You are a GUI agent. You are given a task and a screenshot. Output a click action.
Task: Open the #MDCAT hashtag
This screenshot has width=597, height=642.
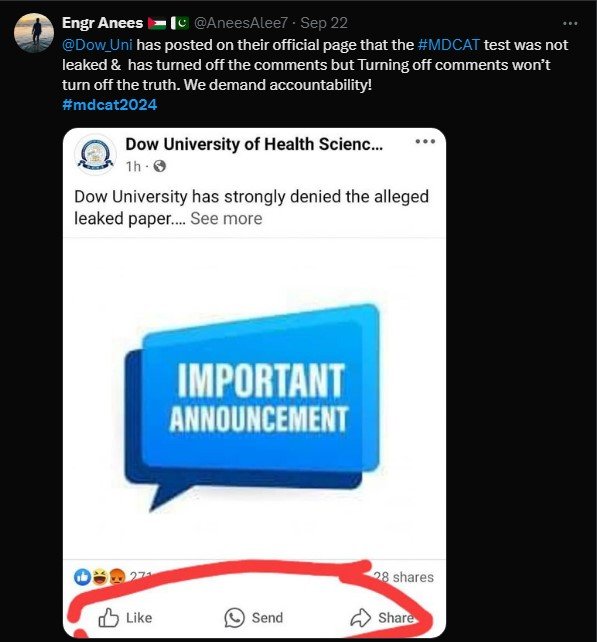pyautogui.click(x=448, y=45)
